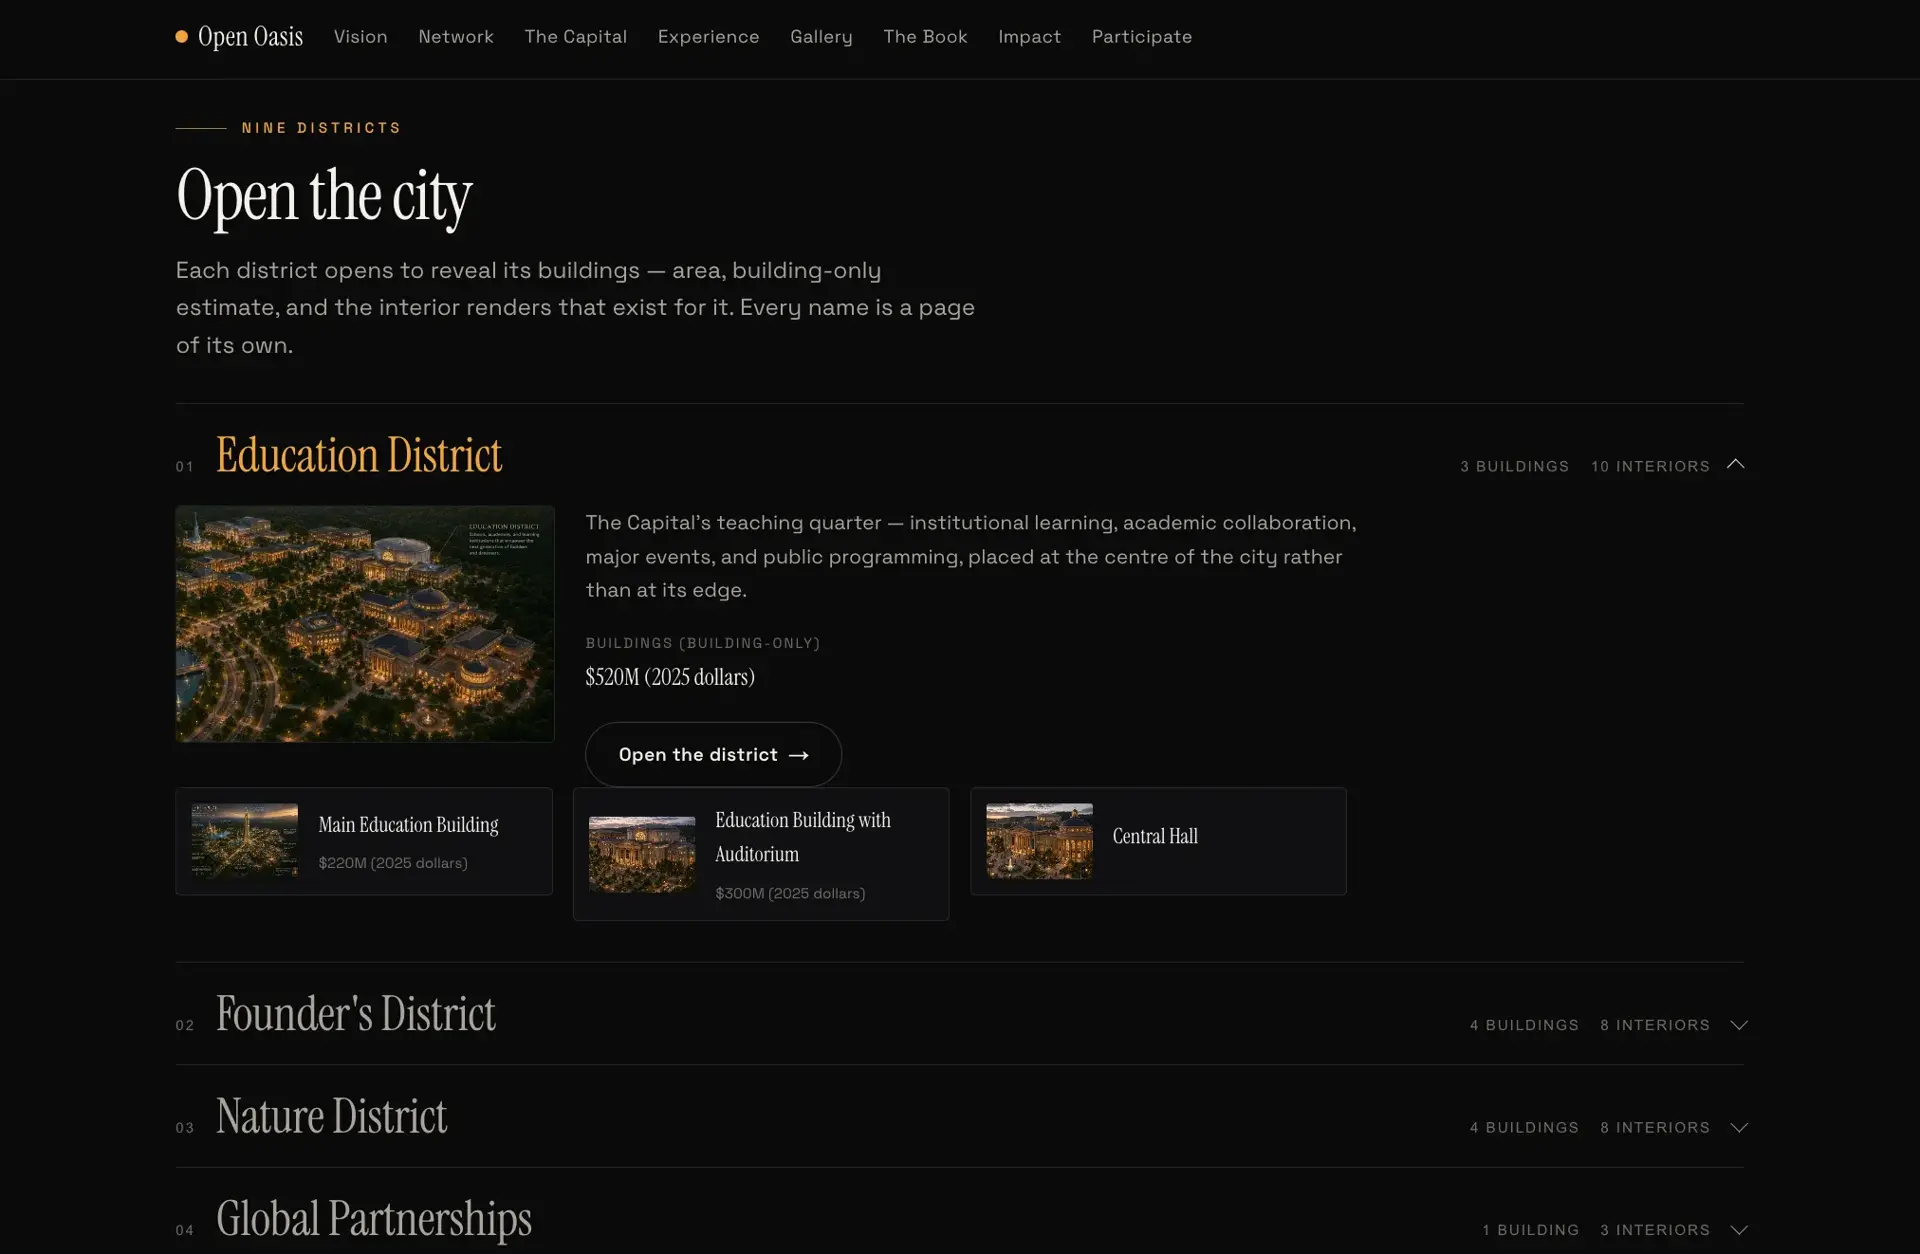Open The Capital menu item

coord(576,37)
